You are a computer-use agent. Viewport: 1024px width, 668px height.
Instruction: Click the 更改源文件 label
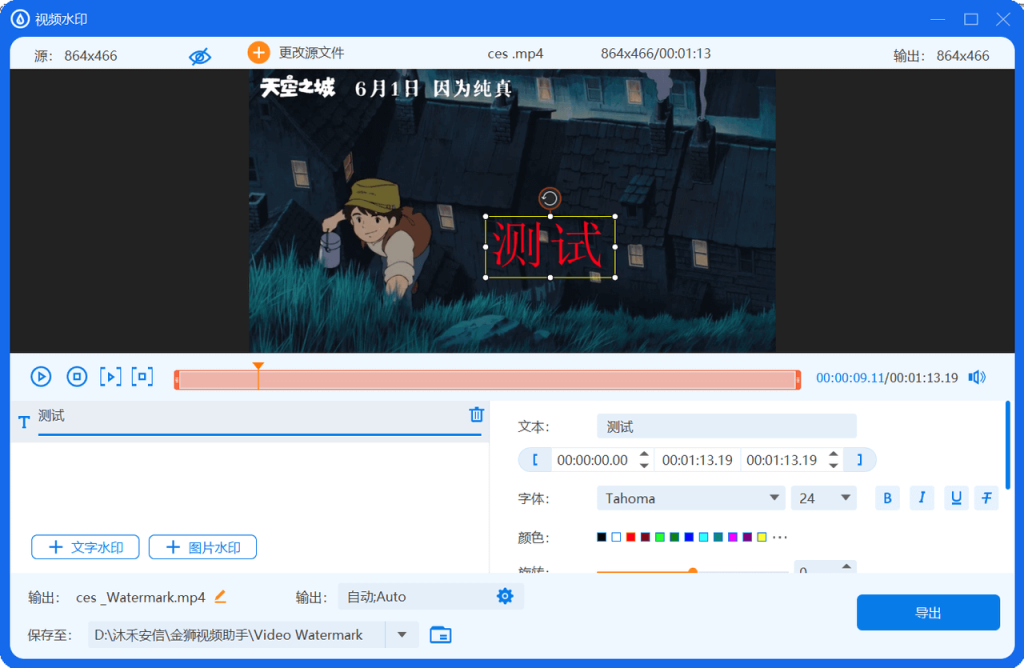312,53
